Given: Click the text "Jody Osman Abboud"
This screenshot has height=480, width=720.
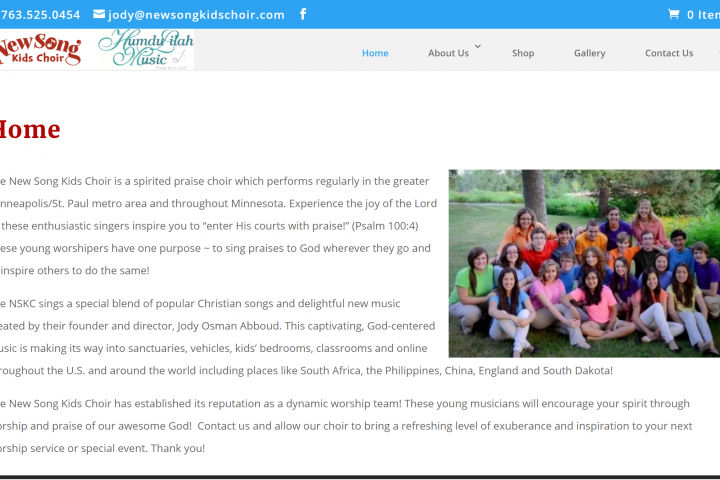Looking at the screenshot, I should 228,326.
